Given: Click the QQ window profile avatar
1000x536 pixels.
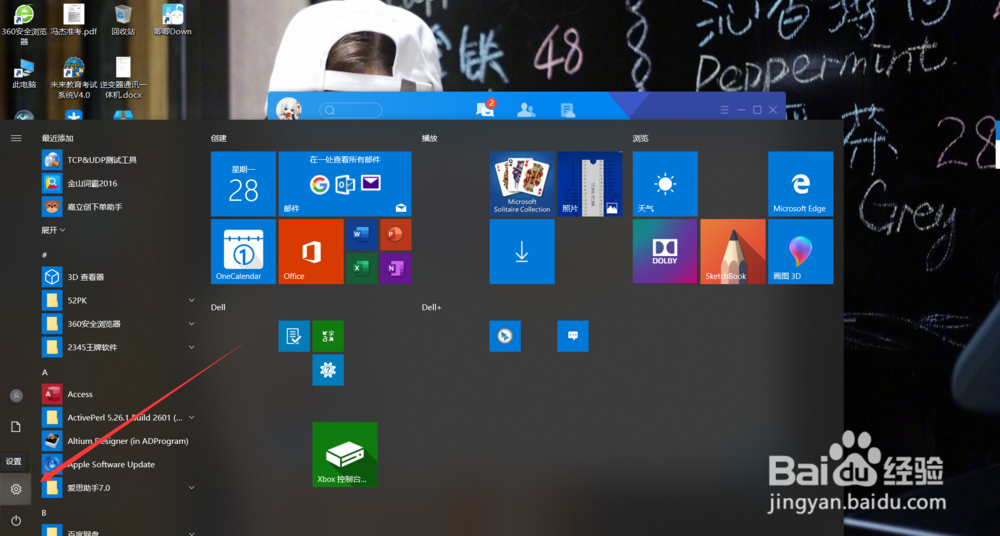Looking at the screenshot, I should 288,109.
